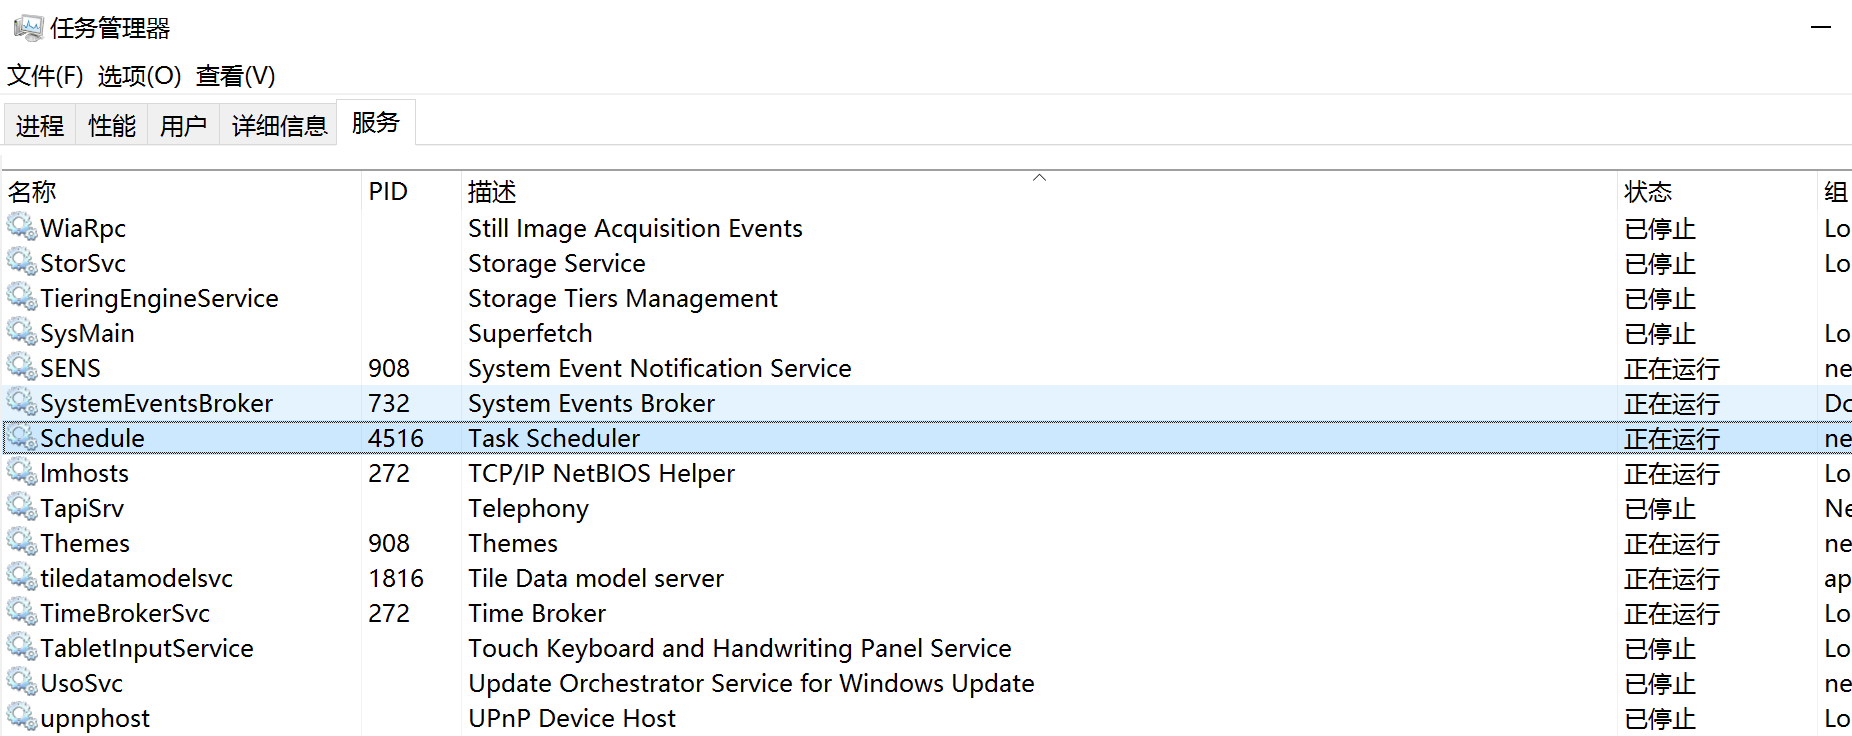Click the gear icon beside SystemEventsBroker
This screenshot has width=1852, height=736.
click(22, 402)
